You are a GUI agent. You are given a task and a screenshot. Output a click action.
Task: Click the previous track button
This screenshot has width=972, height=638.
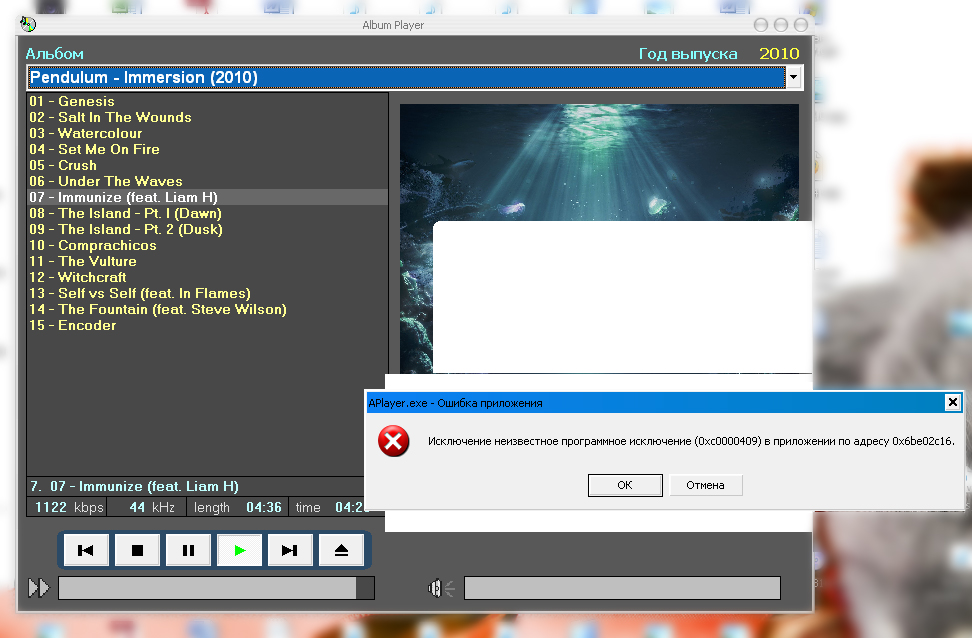coord(86,550)
